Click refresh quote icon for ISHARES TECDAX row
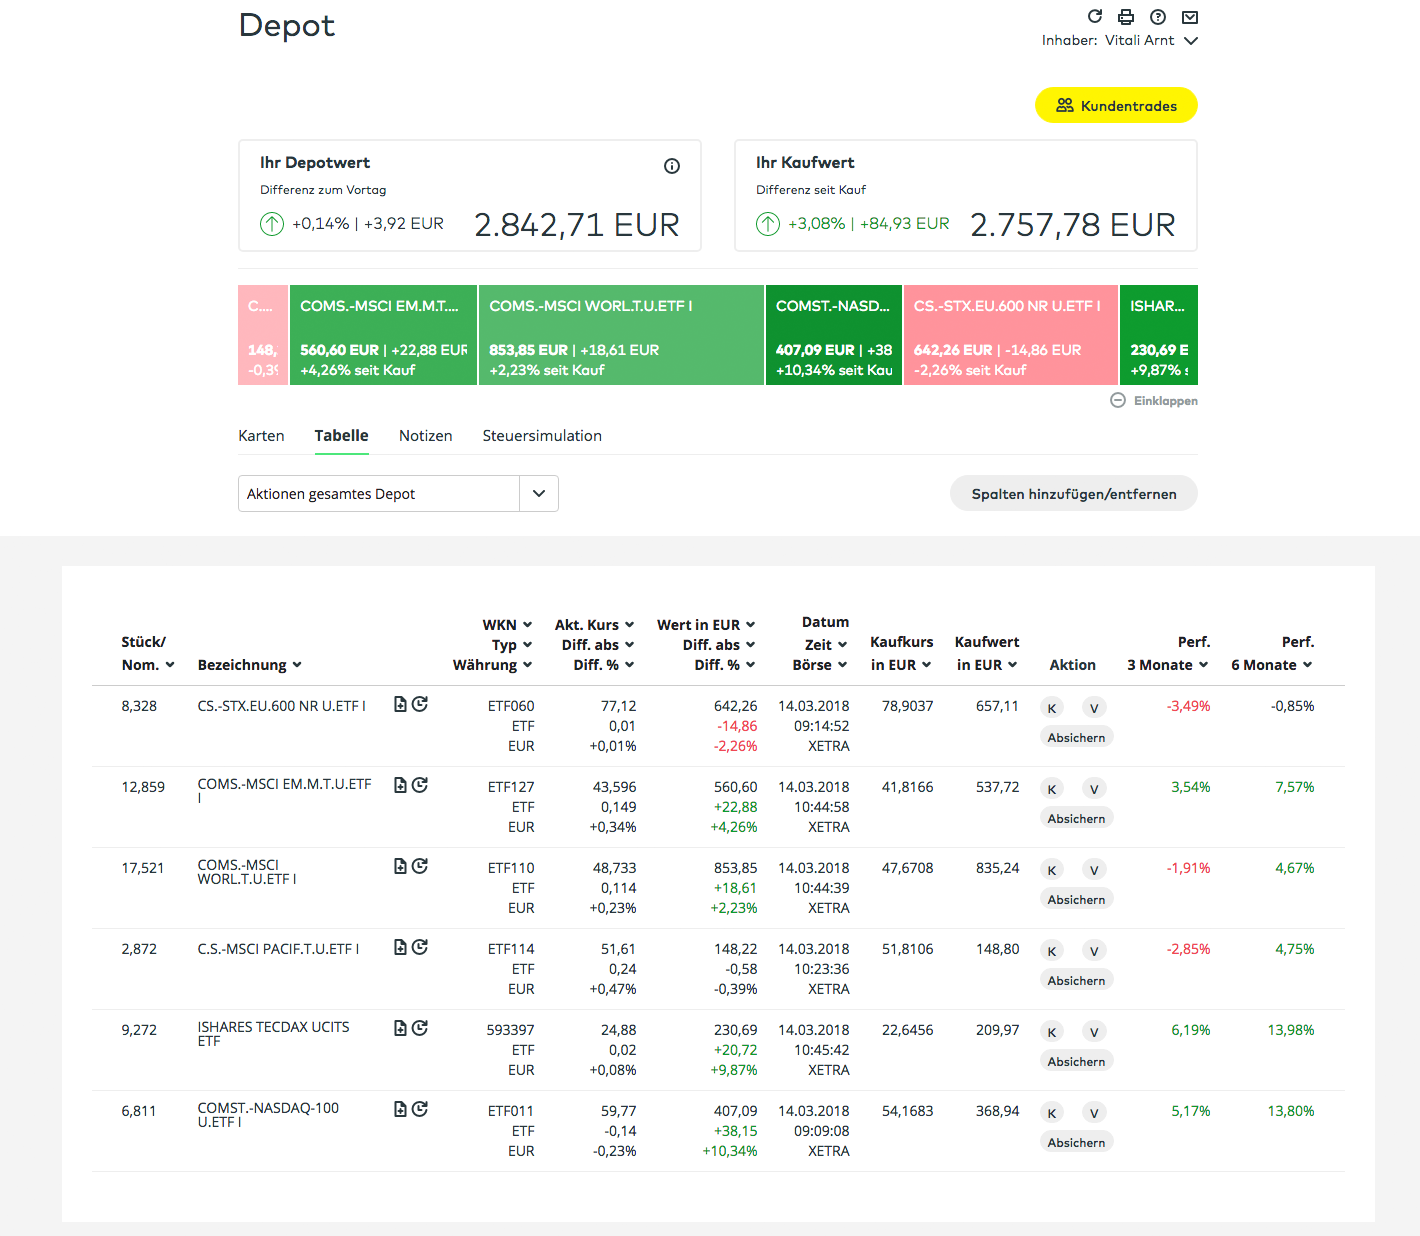The width and height of the screenshot is (1420, 1236). (x=420, y=1028)
